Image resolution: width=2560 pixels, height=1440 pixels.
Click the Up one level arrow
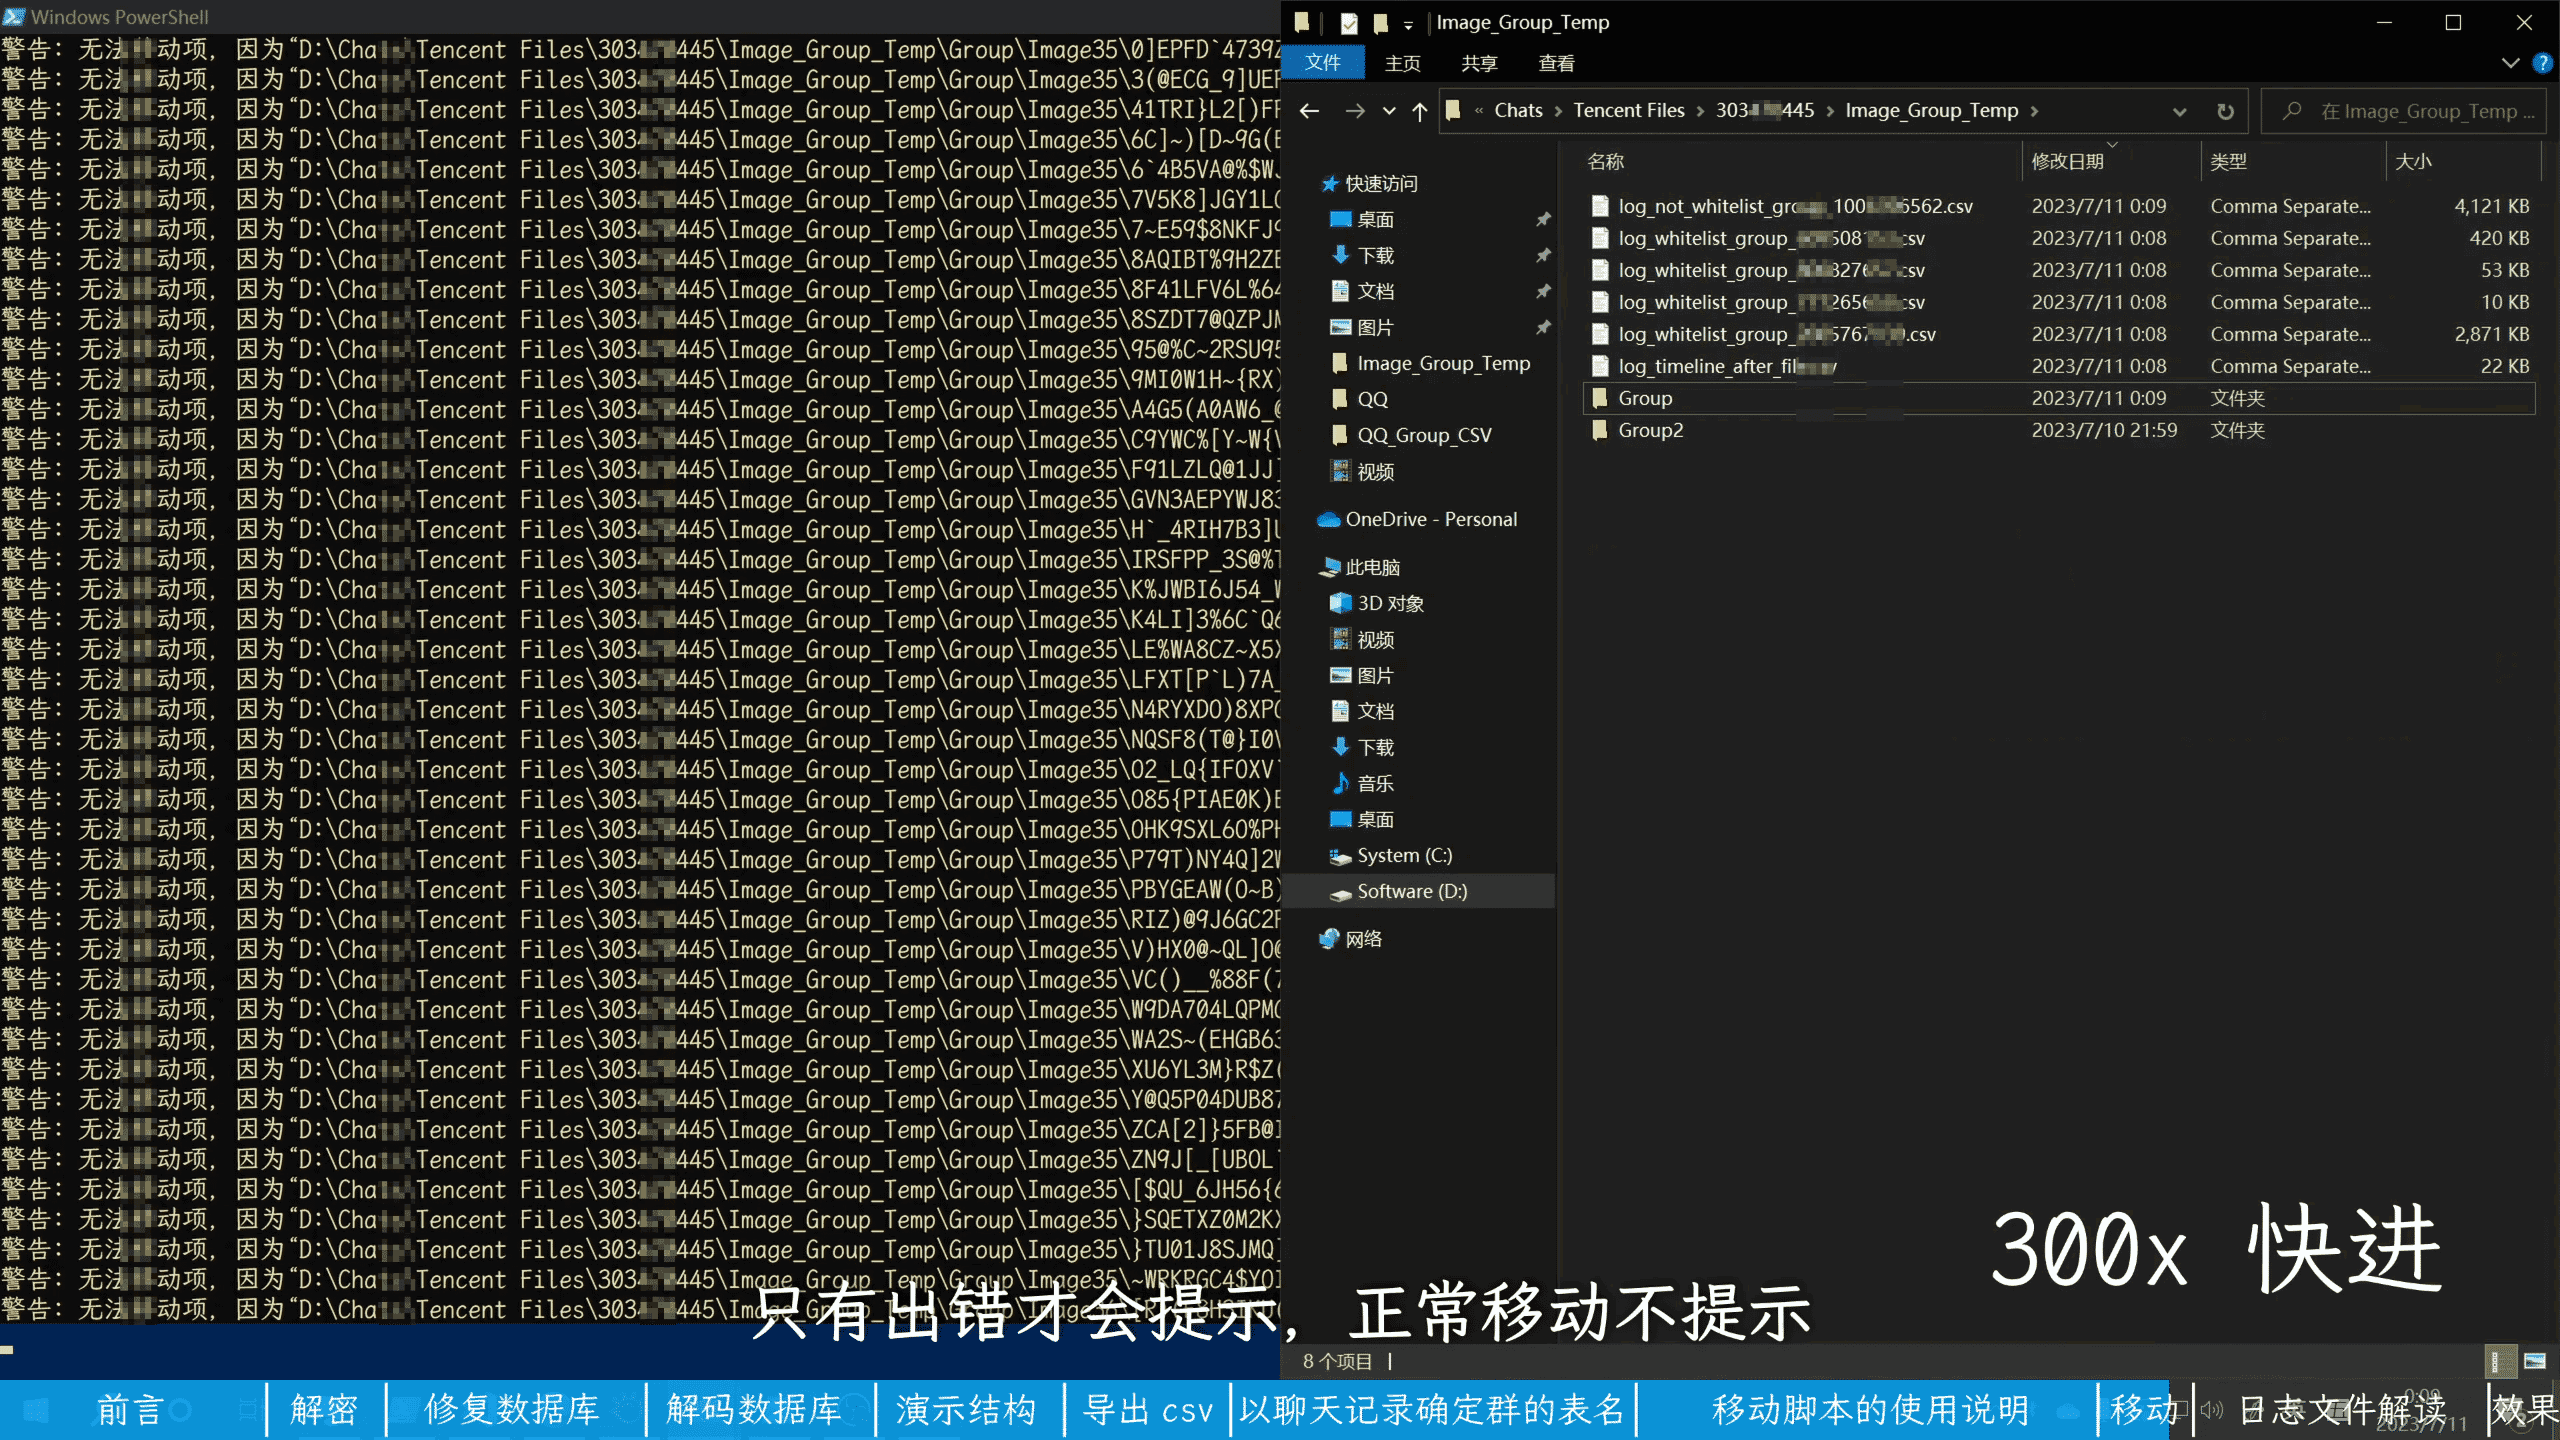click(1419, 111)
